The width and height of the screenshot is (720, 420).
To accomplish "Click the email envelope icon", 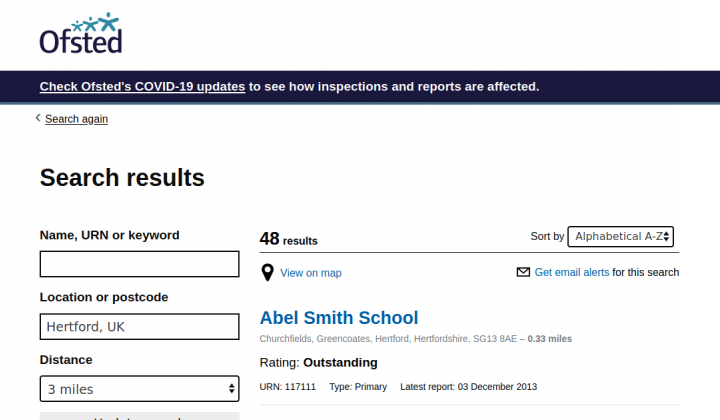I will [523, 272].
